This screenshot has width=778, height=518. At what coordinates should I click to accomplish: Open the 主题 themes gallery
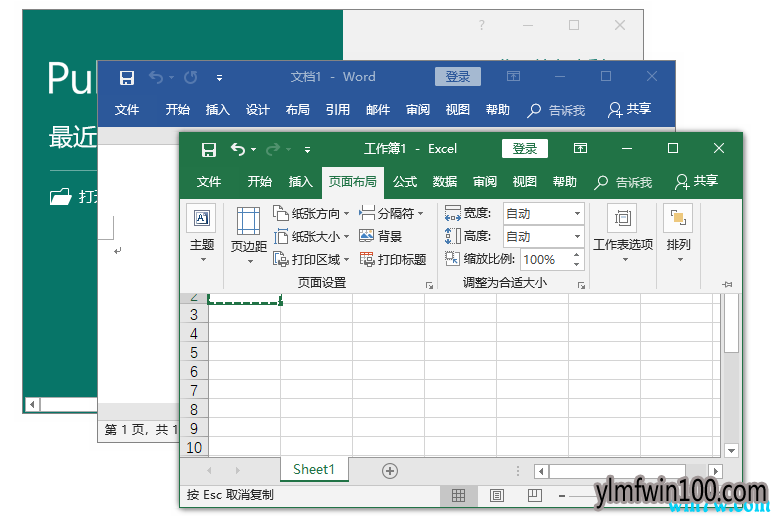point(202,233)
